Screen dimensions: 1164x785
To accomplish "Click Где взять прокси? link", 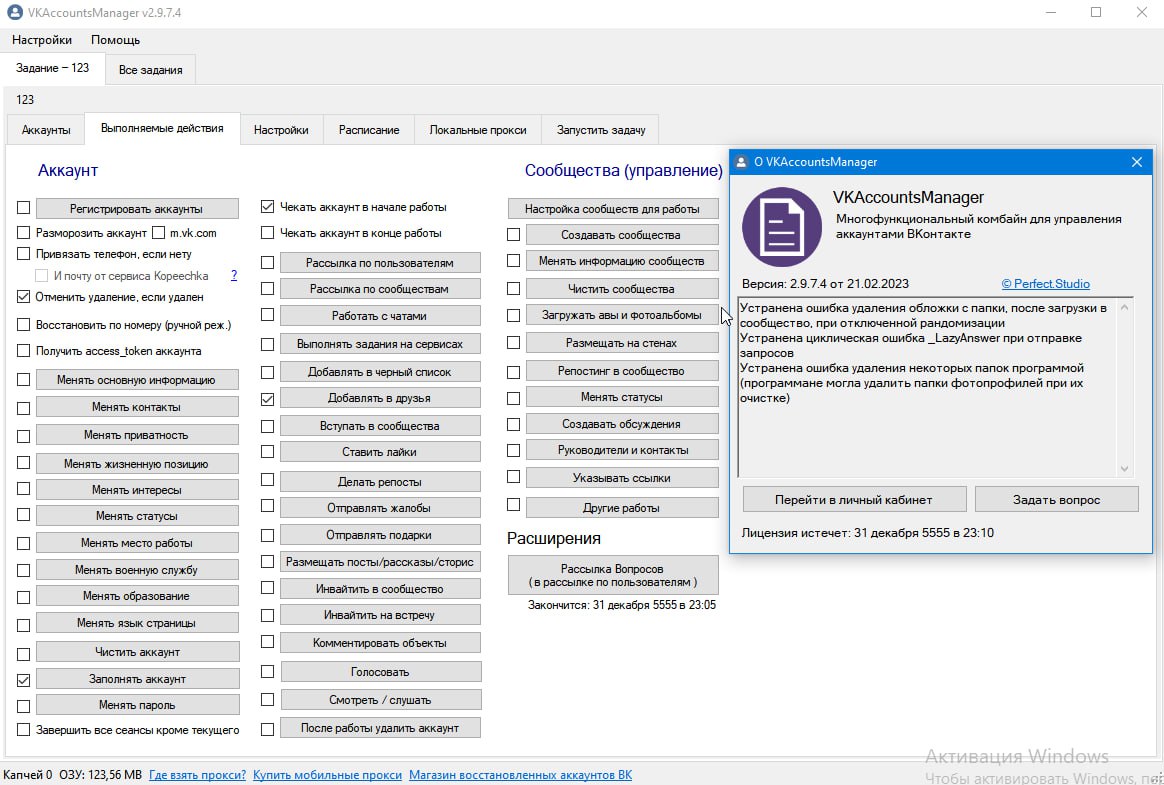I will pos(197,775).
